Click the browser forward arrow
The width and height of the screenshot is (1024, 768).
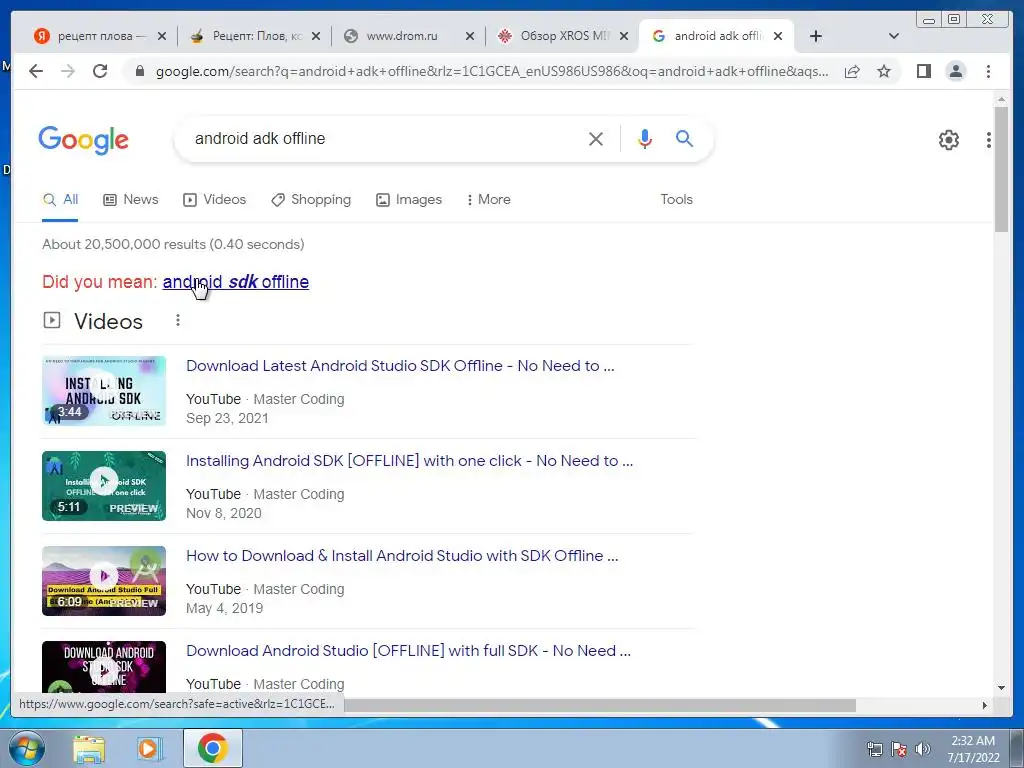point(68,71)
